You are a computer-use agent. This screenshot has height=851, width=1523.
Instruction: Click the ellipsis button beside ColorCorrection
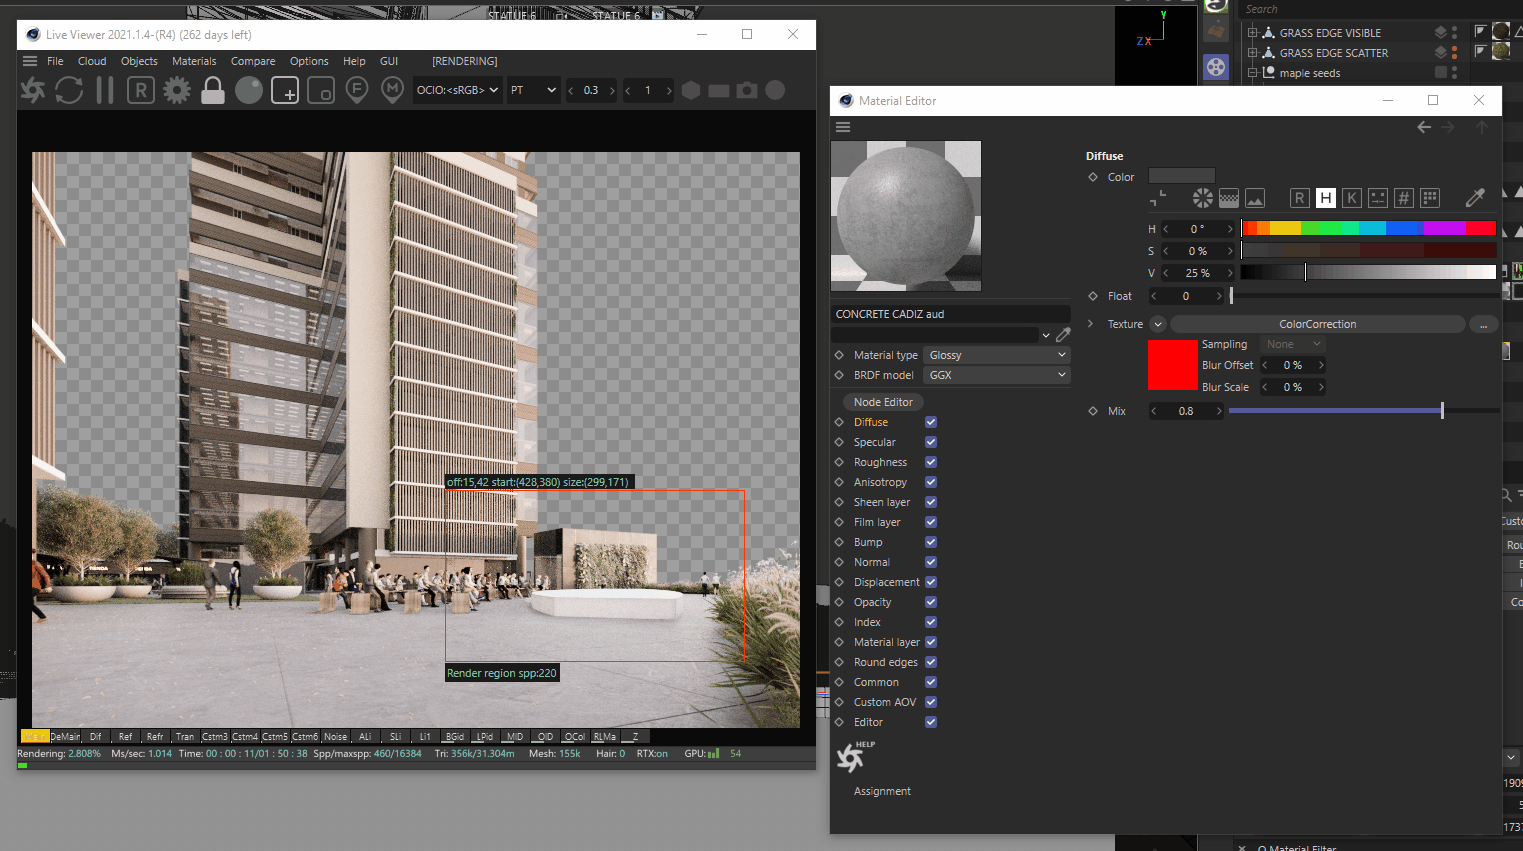(1483, 324)
